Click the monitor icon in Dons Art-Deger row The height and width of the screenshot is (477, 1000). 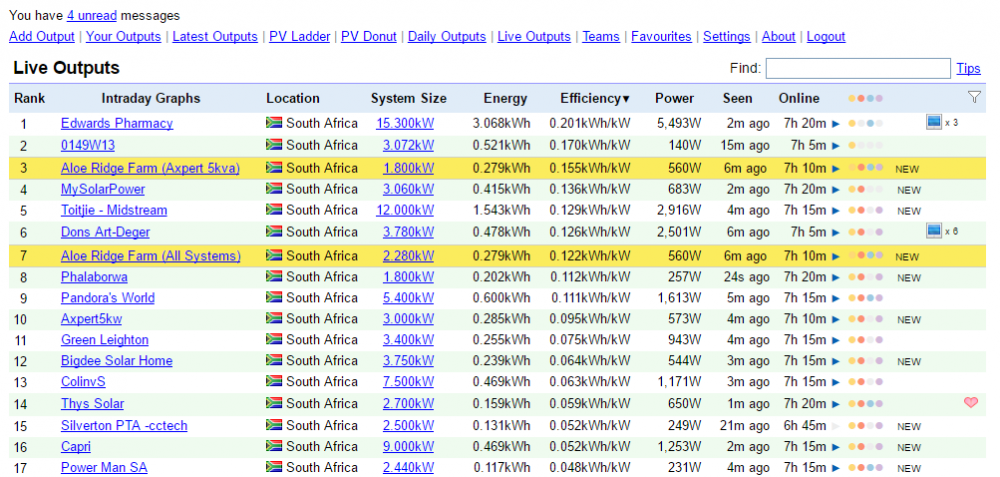pos(933,231)
